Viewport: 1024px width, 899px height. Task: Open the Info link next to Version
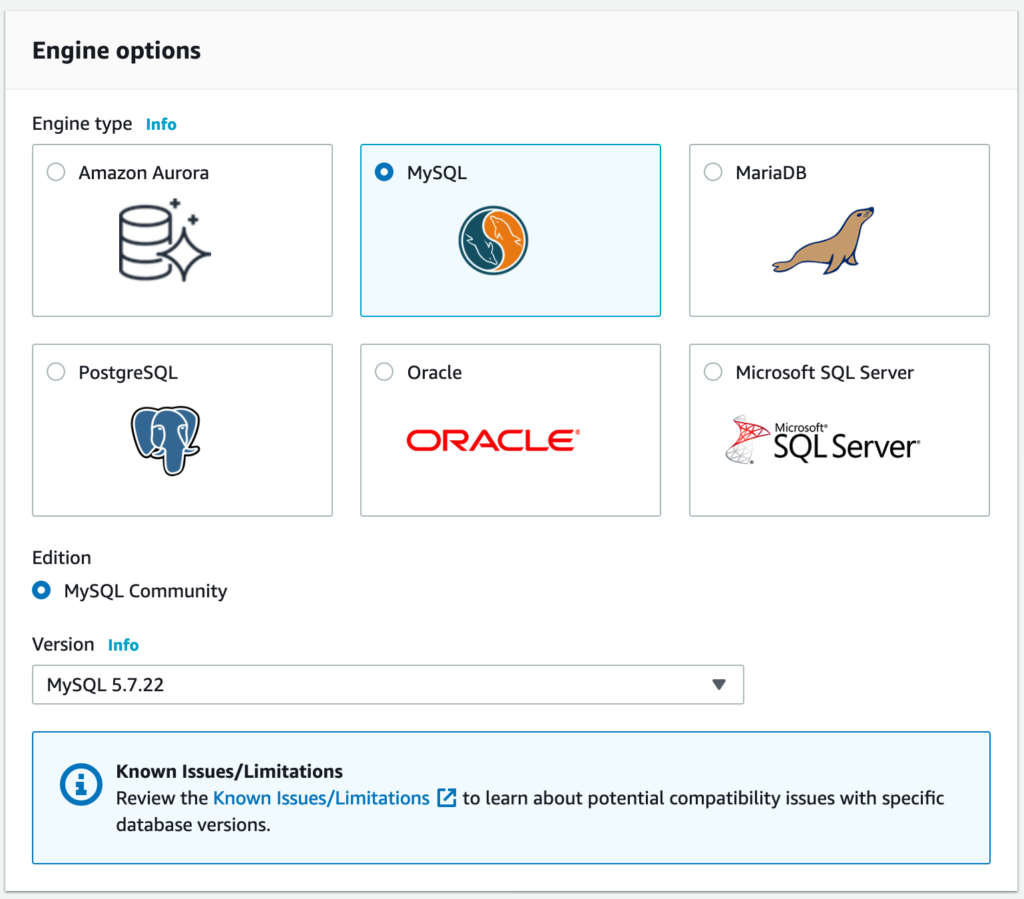click(123, 645)
